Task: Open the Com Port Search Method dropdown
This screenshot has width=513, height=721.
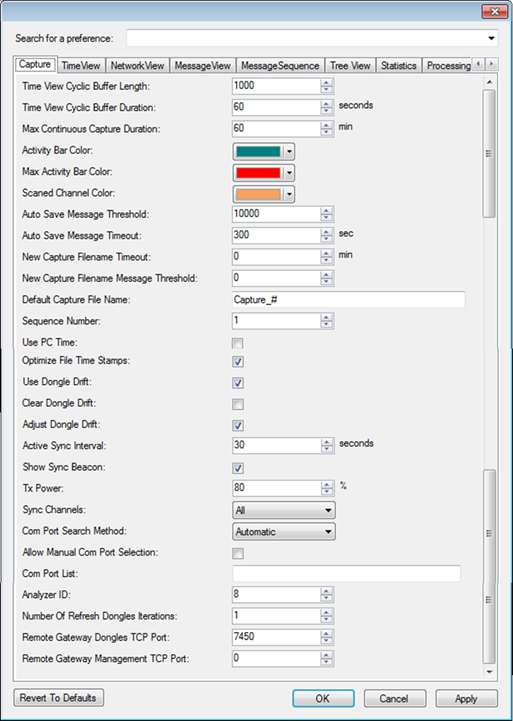Action: (x=284, y=532)
